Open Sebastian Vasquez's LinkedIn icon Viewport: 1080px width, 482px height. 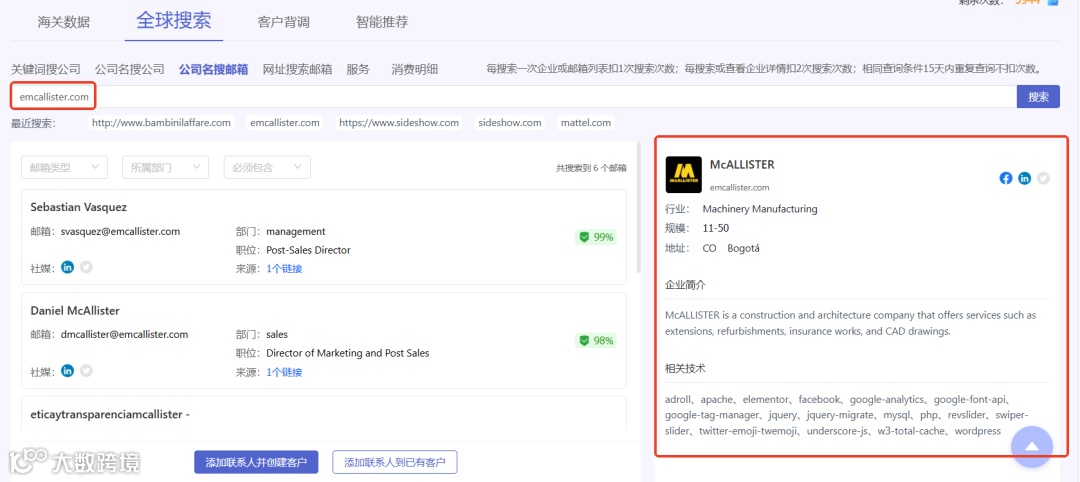pos(68,267)
